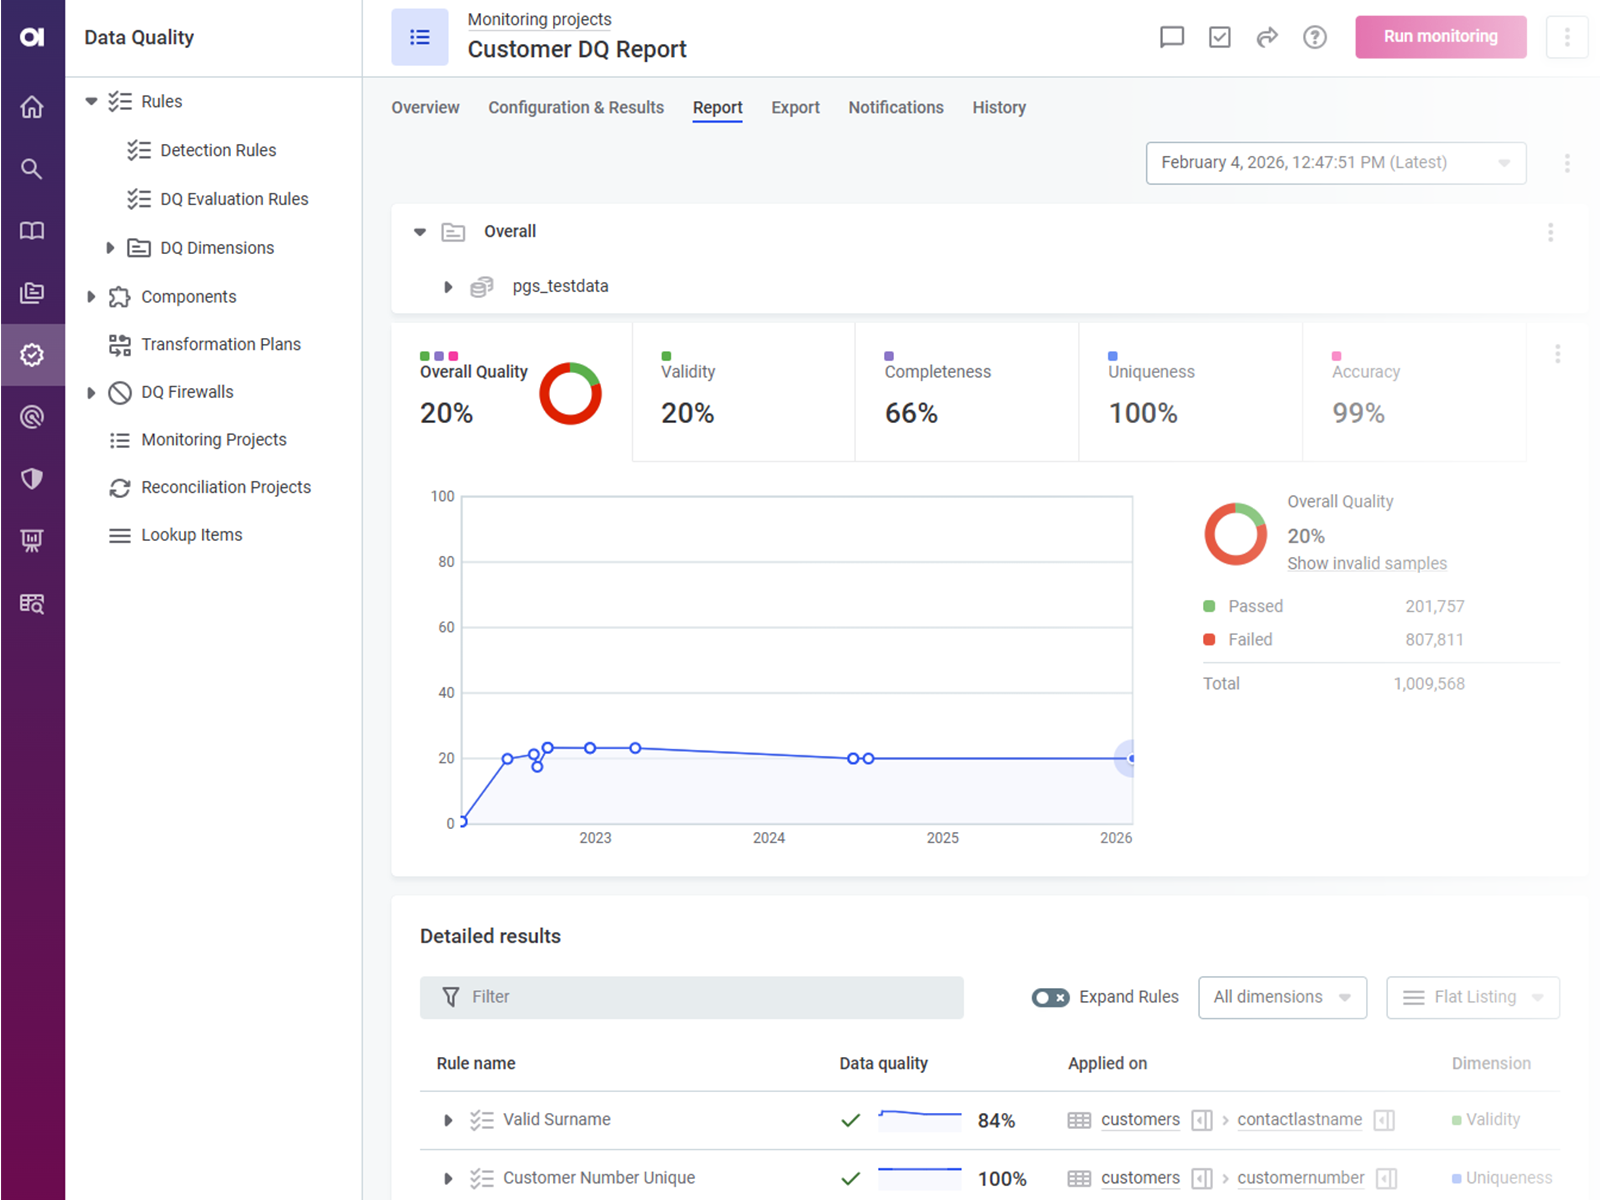Open the help question mark icon

[x=1315, y=37]
